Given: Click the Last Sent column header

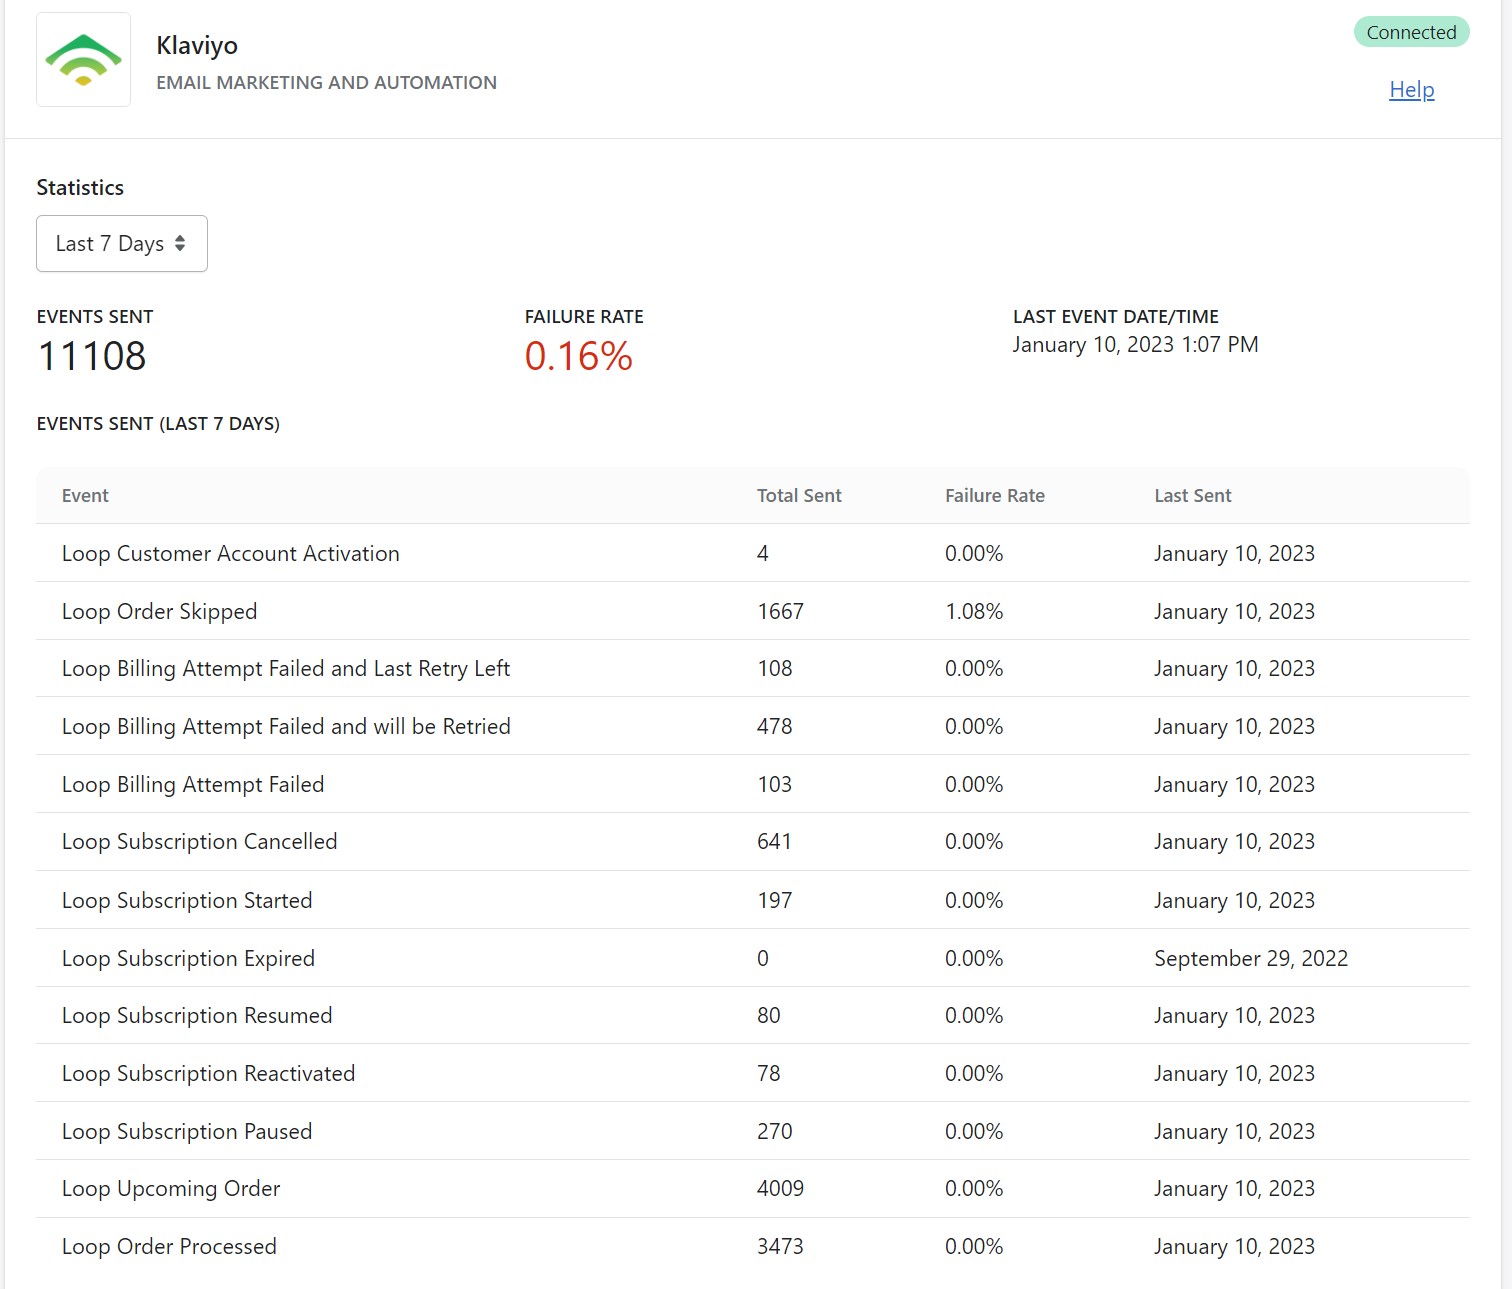Looking at the screenshot, I should (x=1192, y=496).
